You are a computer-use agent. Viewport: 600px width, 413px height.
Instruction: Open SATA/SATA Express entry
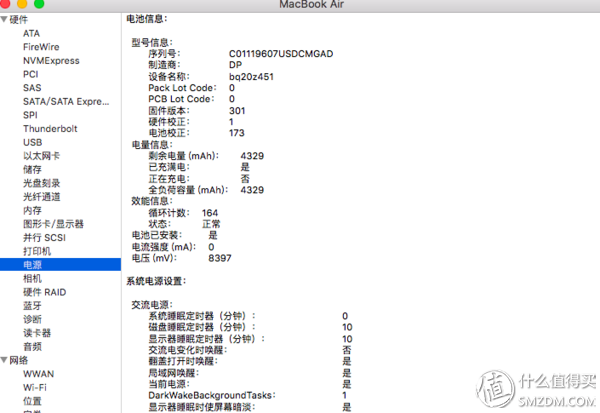66,101
